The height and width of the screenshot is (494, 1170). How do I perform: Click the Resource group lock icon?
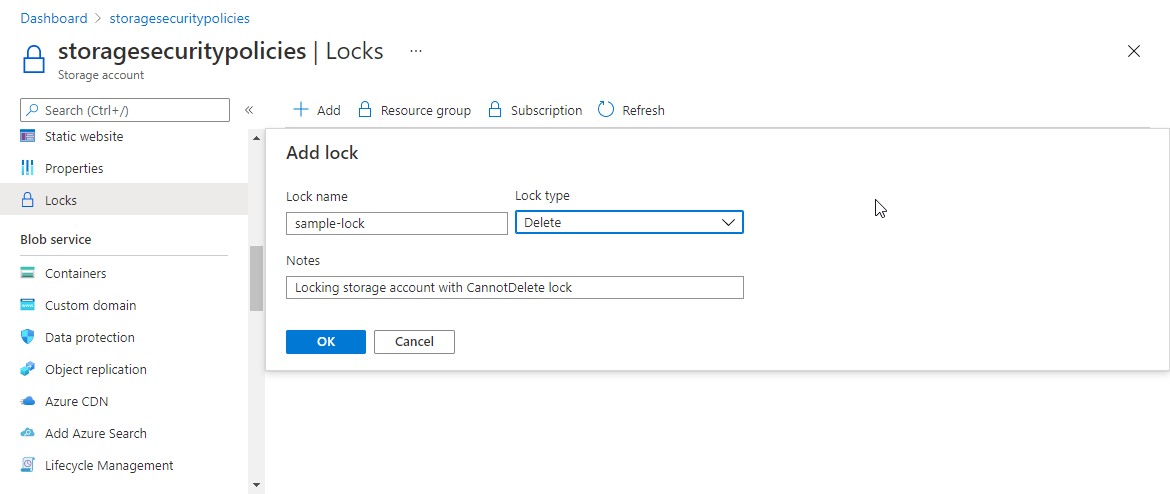(365, 110)
